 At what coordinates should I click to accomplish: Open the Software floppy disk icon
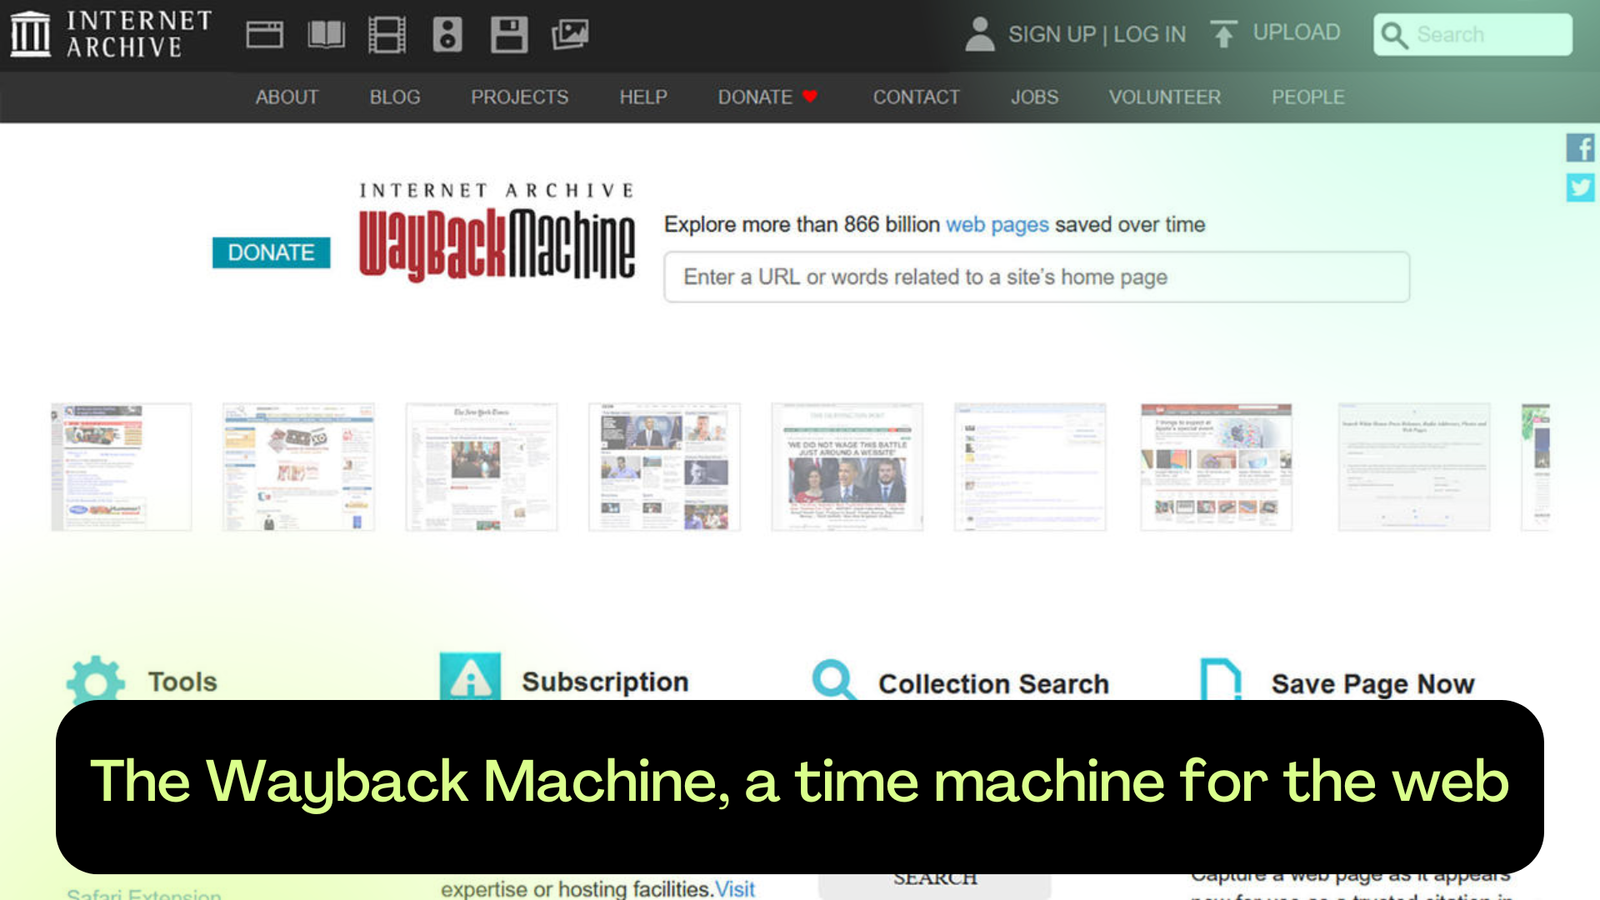[509, 35]
